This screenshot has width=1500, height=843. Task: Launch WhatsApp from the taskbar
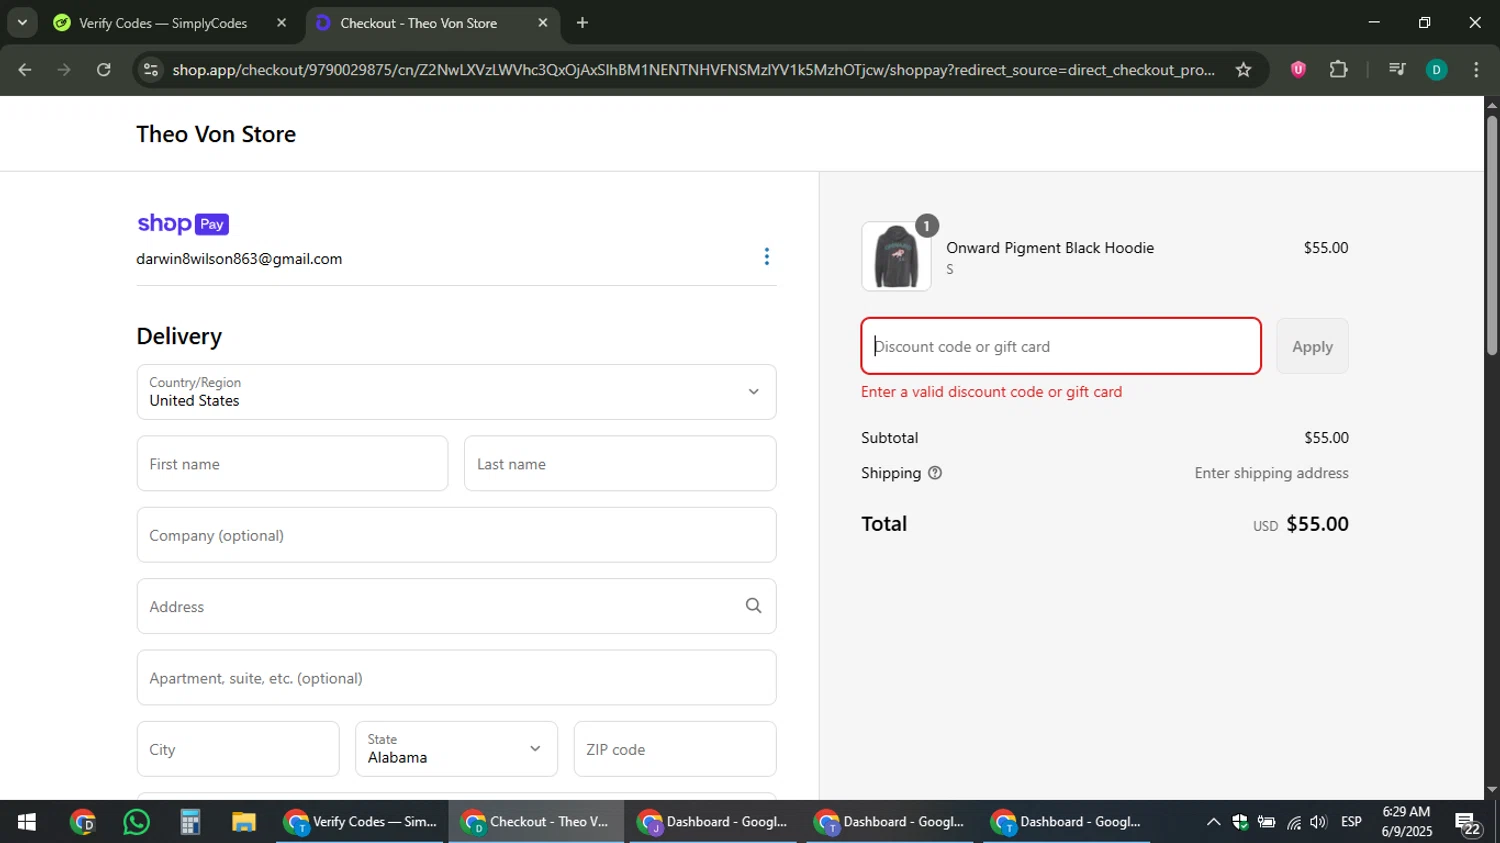136,822
